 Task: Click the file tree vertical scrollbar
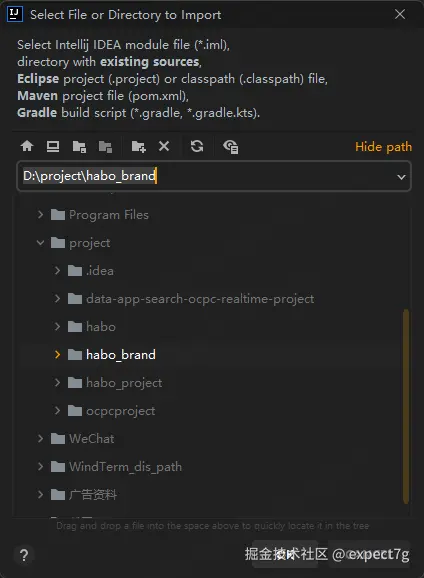point(406,407)
